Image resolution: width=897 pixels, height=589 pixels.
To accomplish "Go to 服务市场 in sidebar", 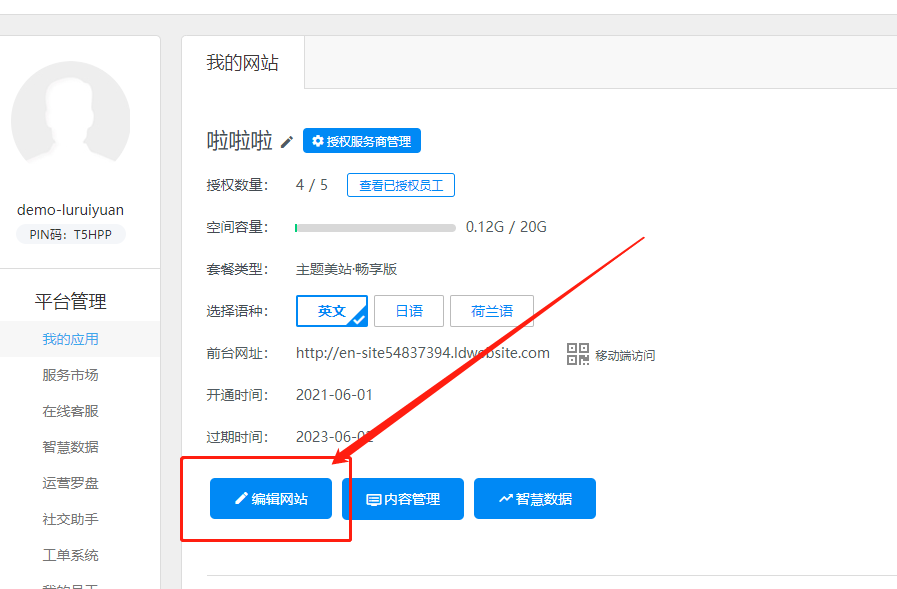I will point(70,375).
